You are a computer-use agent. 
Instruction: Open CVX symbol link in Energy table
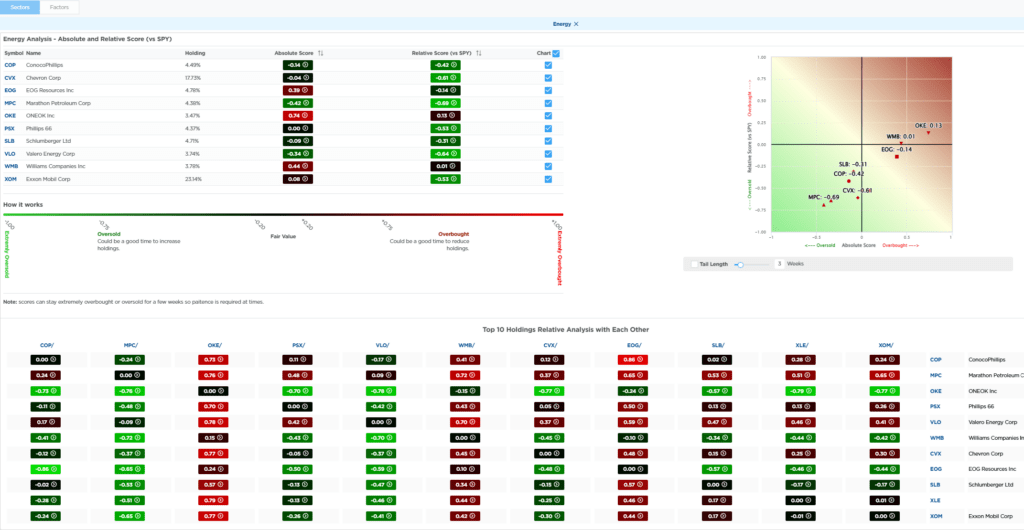tap(10, 78)
